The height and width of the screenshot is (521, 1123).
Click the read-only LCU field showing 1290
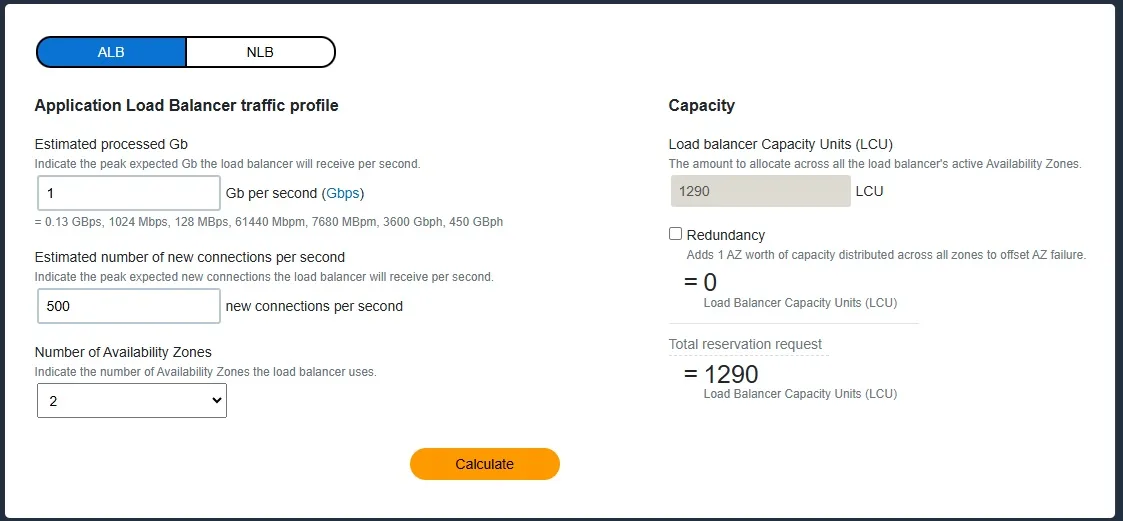[759, 191]
